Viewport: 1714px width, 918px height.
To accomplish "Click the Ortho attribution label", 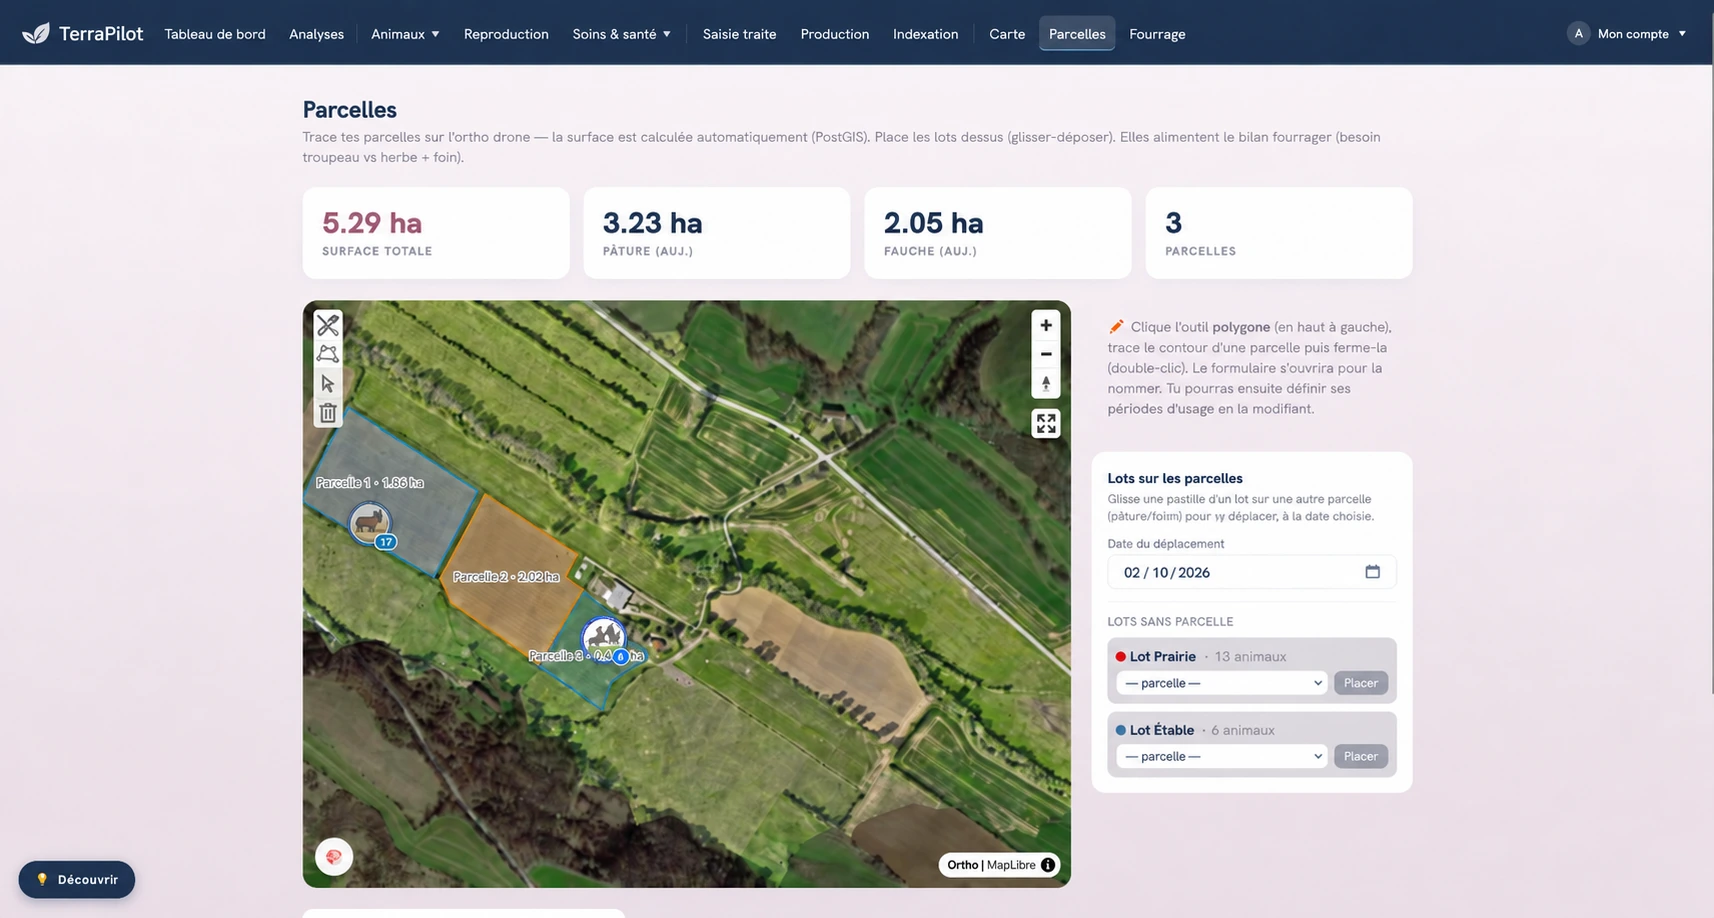I will pyautogui.click(x=962, y=865).
